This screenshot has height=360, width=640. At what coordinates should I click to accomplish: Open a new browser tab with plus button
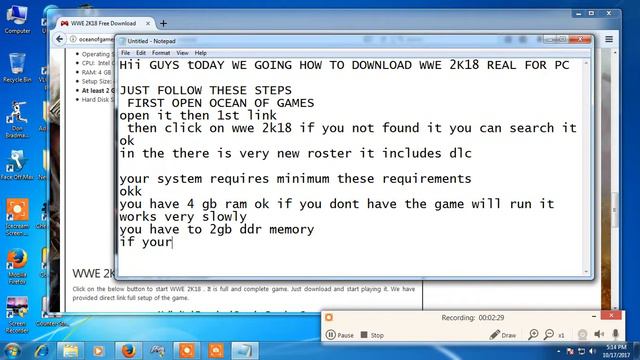click(x=163, y=23)
